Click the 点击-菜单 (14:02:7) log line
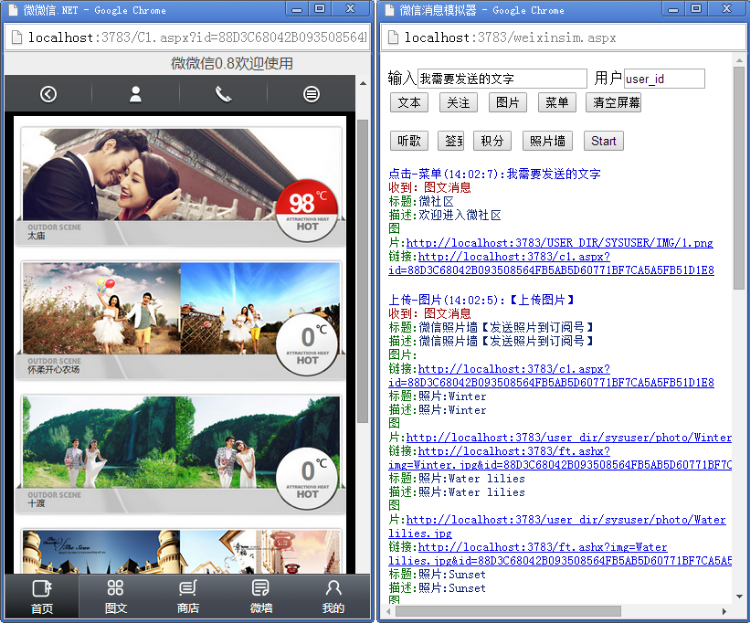The height and width of the screenshot is (623, 750). (x=494, y=173)
